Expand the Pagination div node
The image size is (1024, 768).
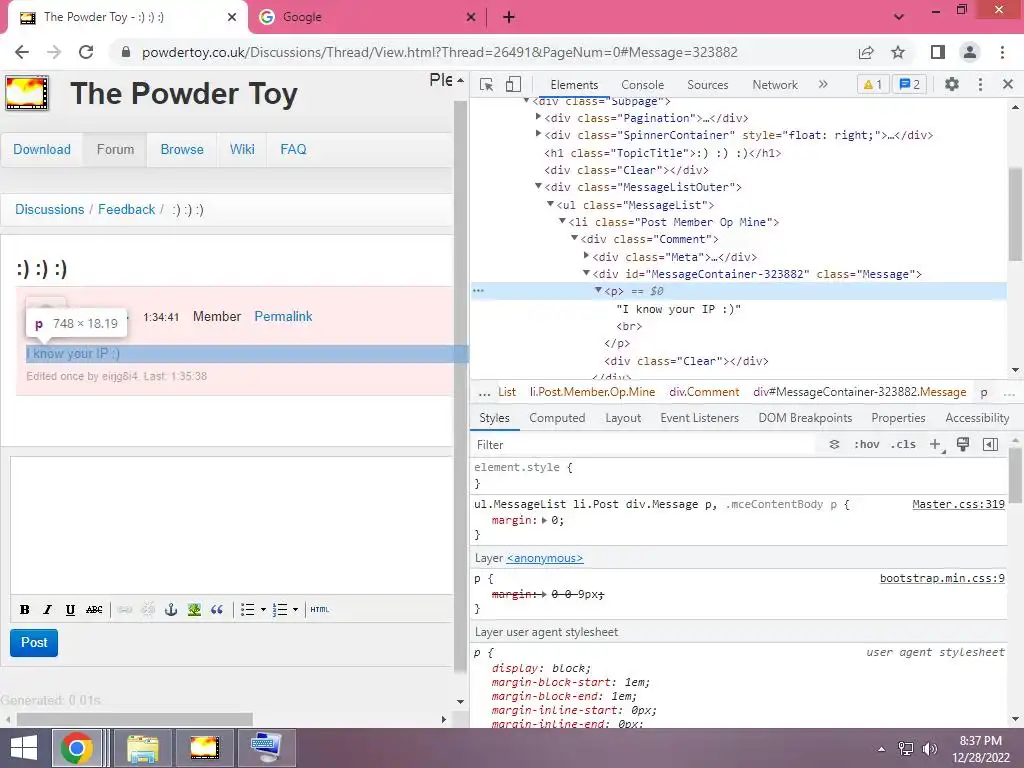pos(538,117)
